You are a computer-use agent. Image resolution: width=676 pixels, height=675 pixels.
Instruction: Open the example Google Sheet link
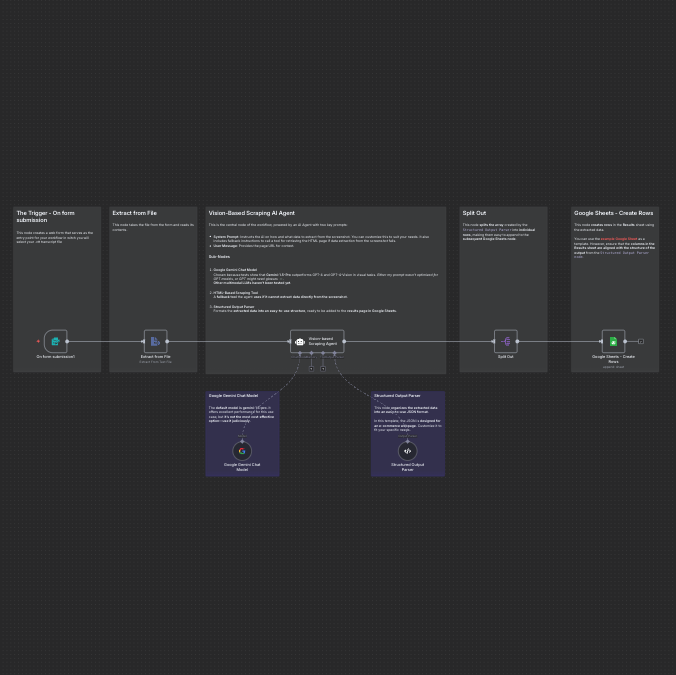click(618, 239)
